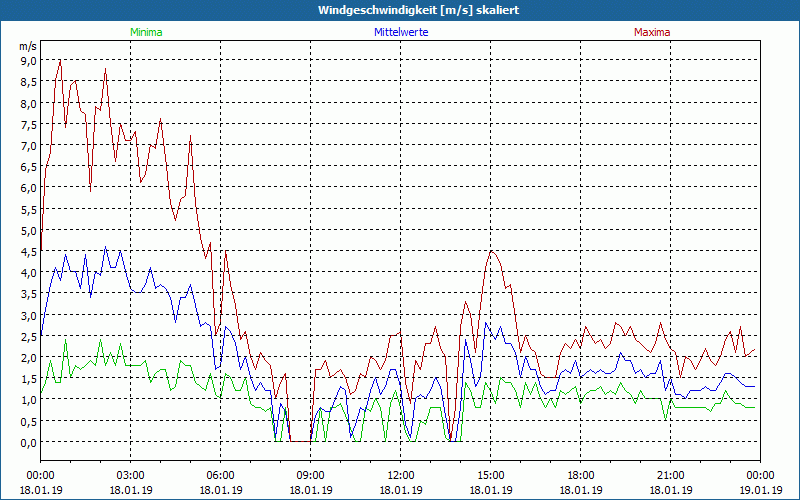Click the 18:00 time marker
Screen dimensions: 800x500
[x=580, y=475]
